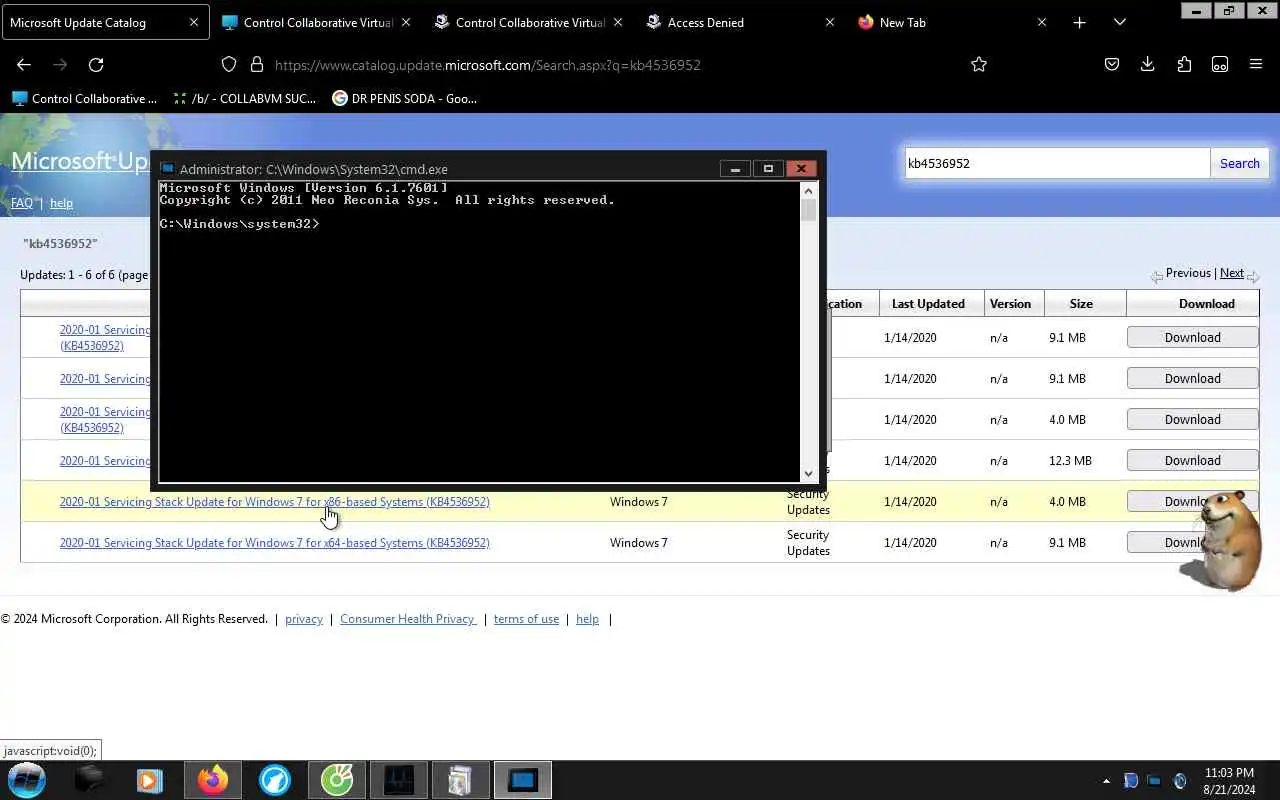This screenshot has height=800, width=1280.
Task: Click the network tray icon
Action: coord(1154,781)
